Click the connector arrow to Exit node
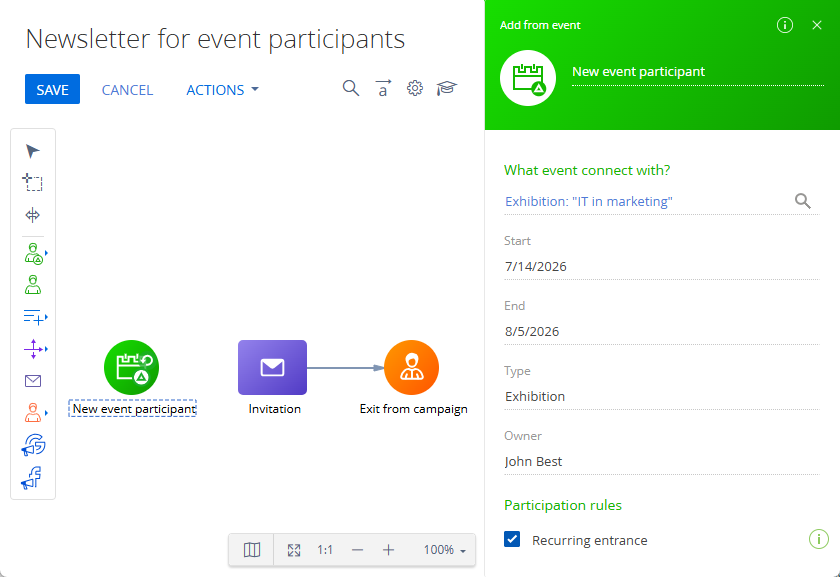 coord(346,368)
